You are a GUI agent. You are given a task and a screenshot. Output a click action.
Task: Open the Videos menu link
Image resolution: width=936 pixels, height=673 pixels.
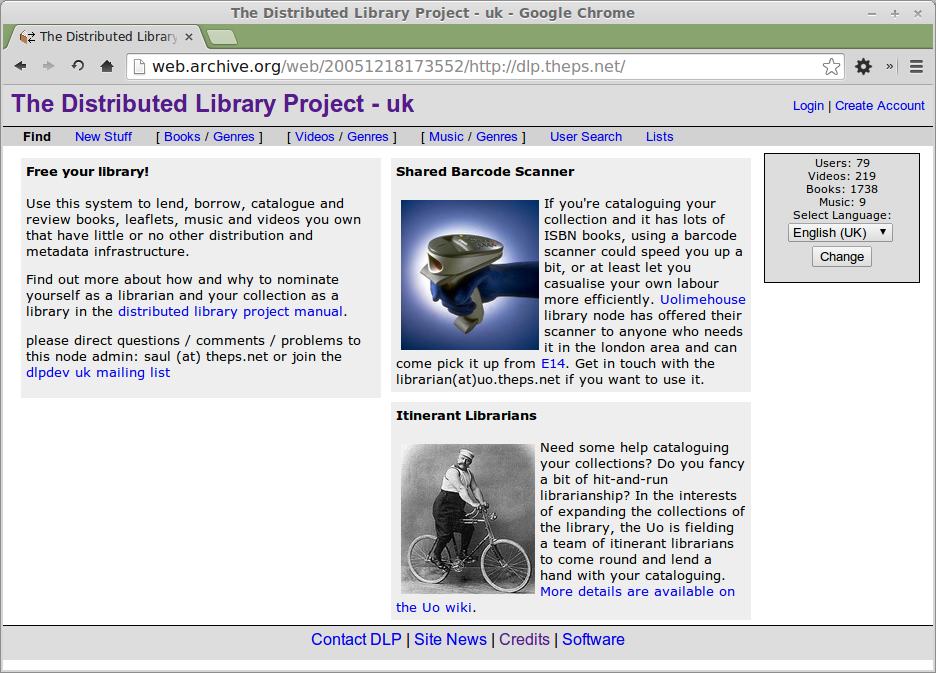315,137
